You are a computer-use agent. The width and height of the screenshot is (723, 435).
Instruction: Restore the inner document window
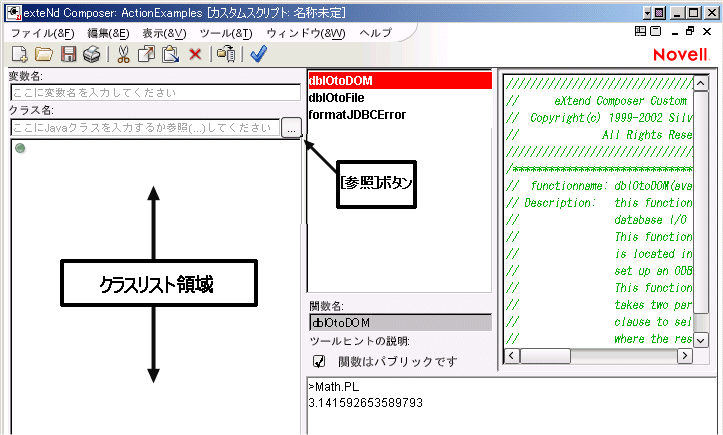click(690, 31)
